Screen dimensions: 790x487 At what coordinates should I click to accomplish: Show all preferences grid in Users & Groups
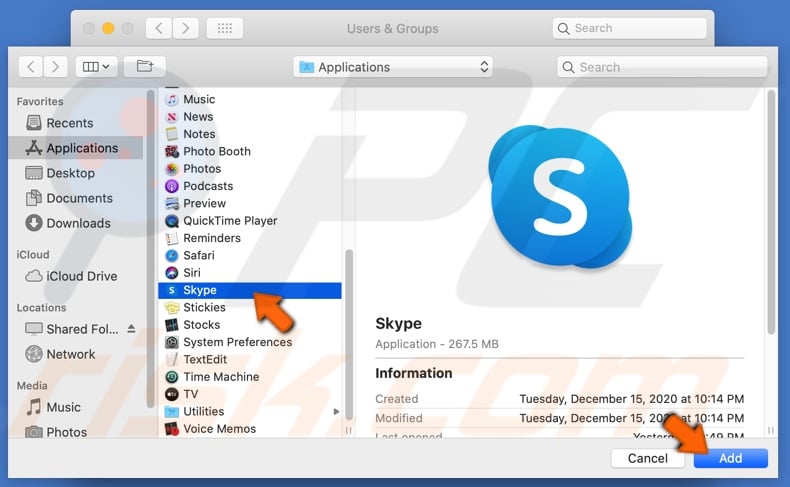[x=225, y=28]
